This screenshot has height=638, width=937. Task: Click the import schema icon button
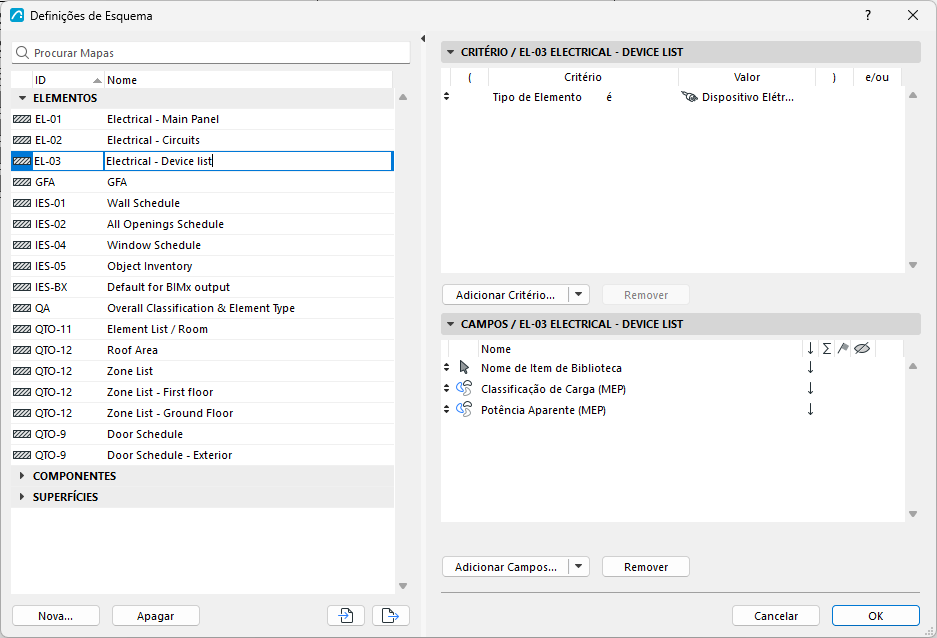coord(346,615)
